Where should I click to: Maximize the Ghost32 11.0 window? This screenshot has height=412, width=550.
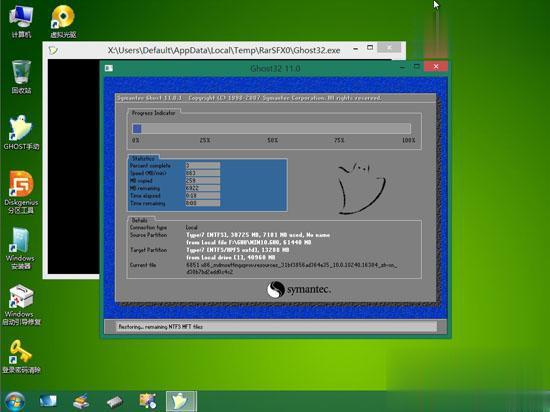[x=417, y=66]
